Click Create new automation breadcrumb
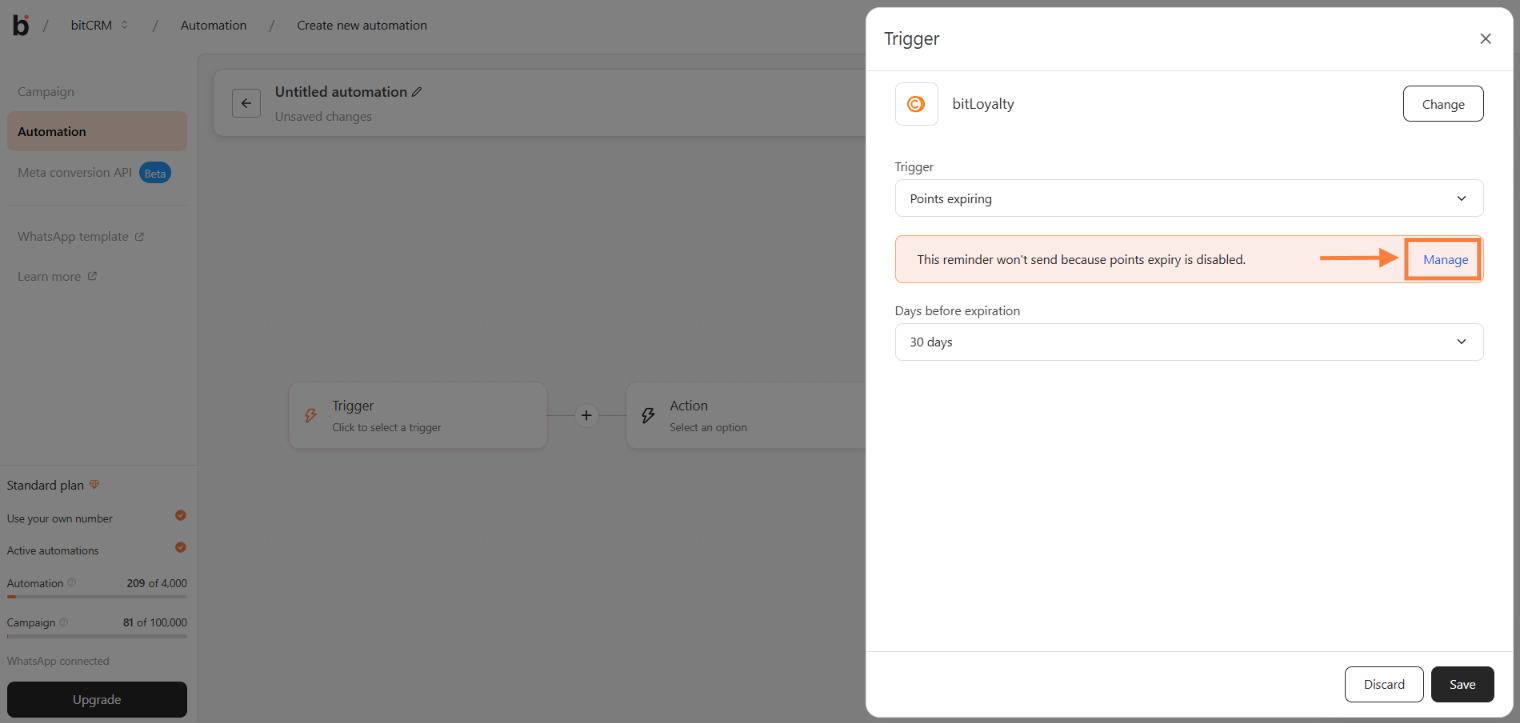 click(362, 25)
